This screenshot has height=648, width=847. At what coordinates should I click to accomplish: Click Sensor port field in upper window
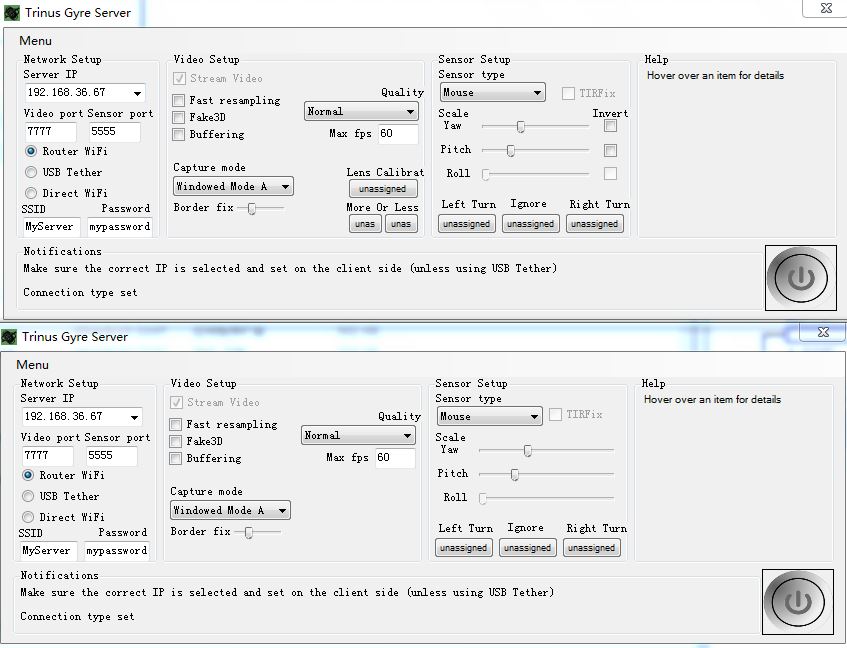115,132
